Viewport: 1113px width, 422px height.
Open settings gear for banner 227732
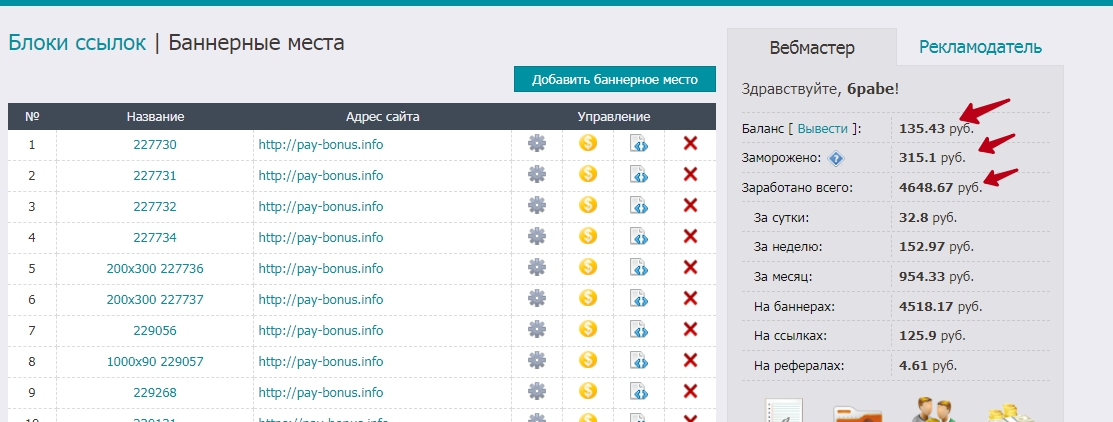tap(537, 206)
